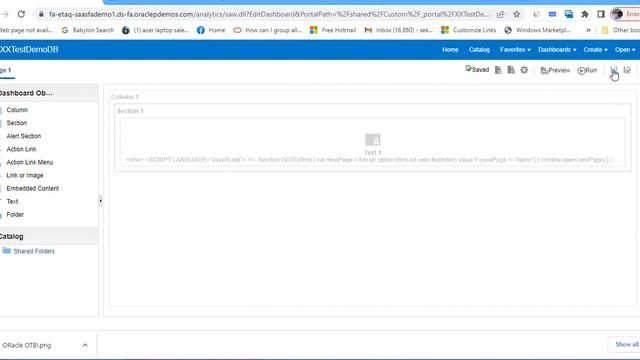Open the browser side panel icon
The height and width of the screenshot is (360, 640).
[601, 14]
